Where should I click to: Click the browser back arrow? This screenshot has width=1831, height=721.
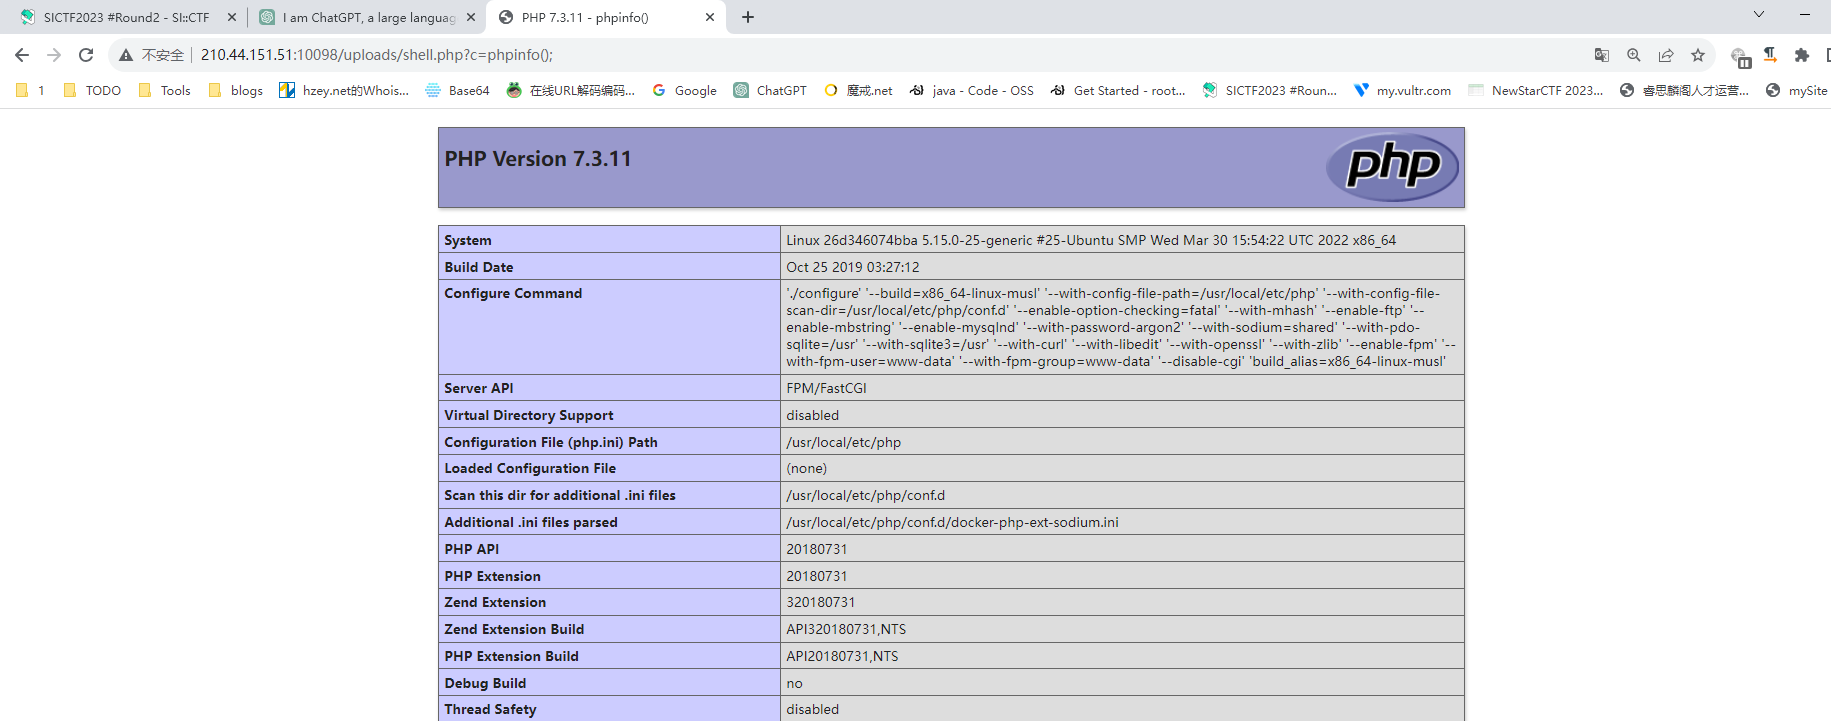22,55
